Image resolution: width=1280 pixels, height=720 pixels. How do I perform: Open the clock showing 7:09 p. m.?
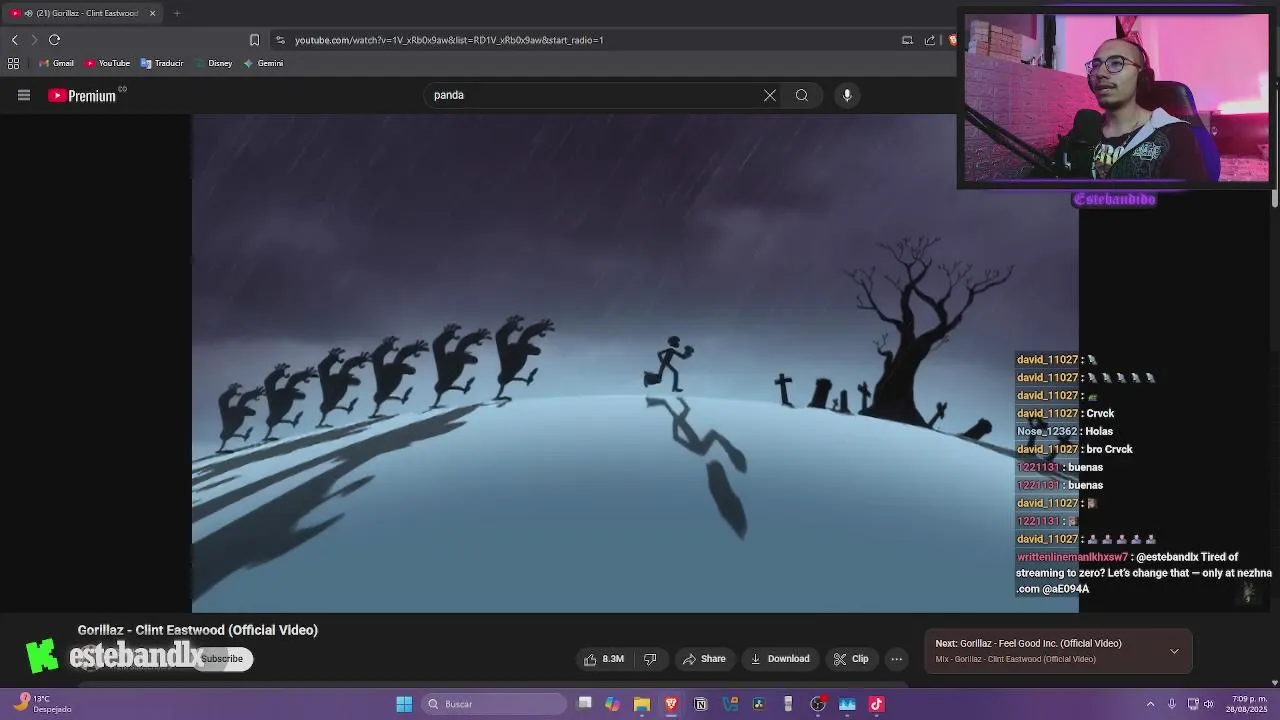pyautogui.click(x=1248, y=704)
